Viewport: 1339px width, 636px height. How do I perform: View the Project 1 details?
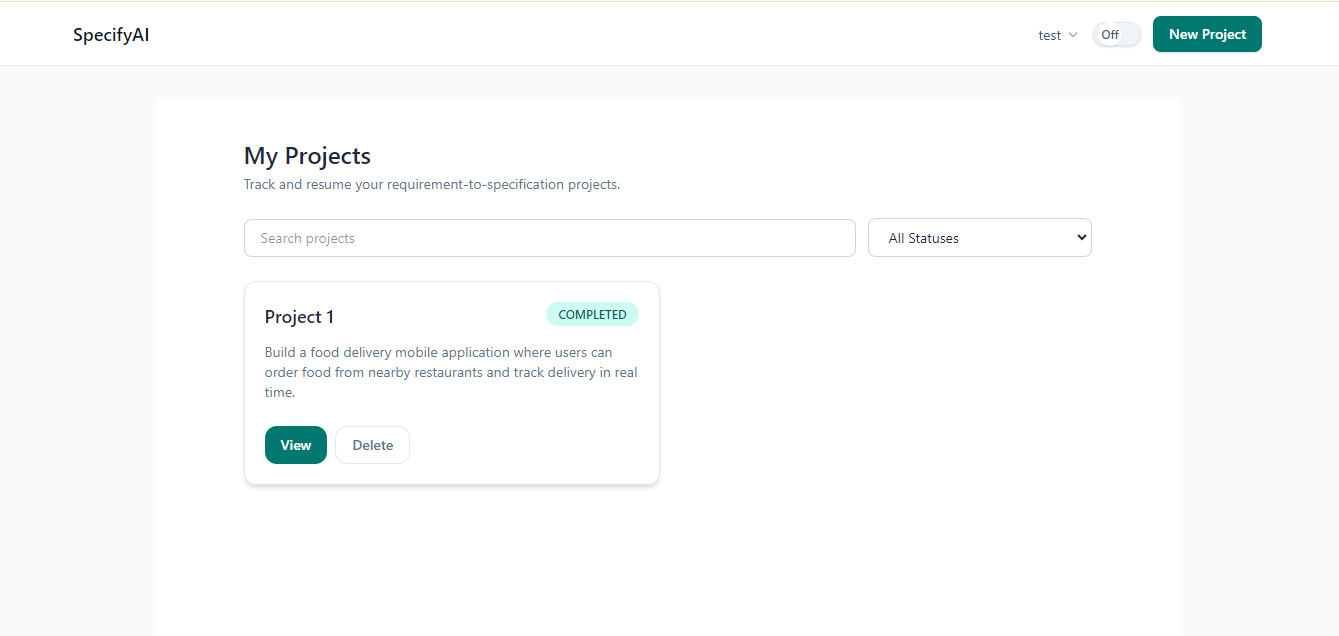click(x=296, y=445)
